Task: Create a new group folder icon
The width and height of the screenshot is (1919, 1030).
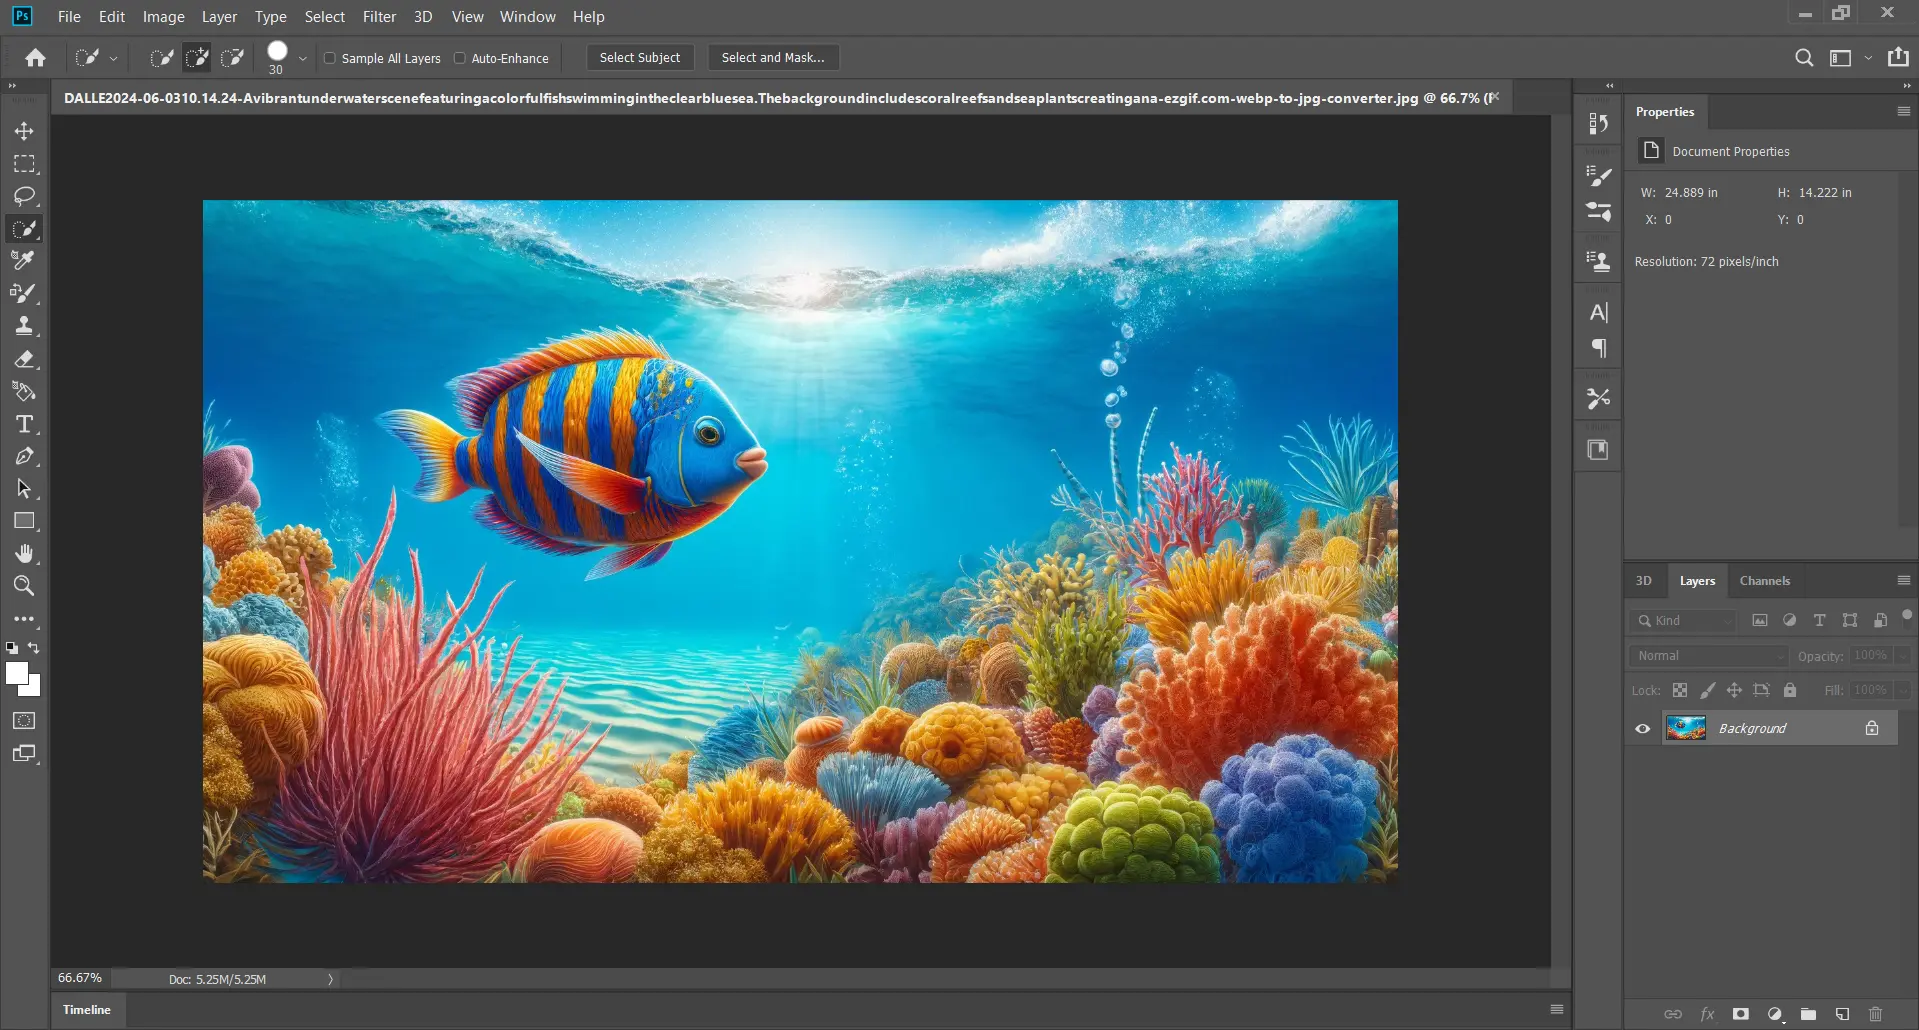Action: [x=1808, y=1014]
